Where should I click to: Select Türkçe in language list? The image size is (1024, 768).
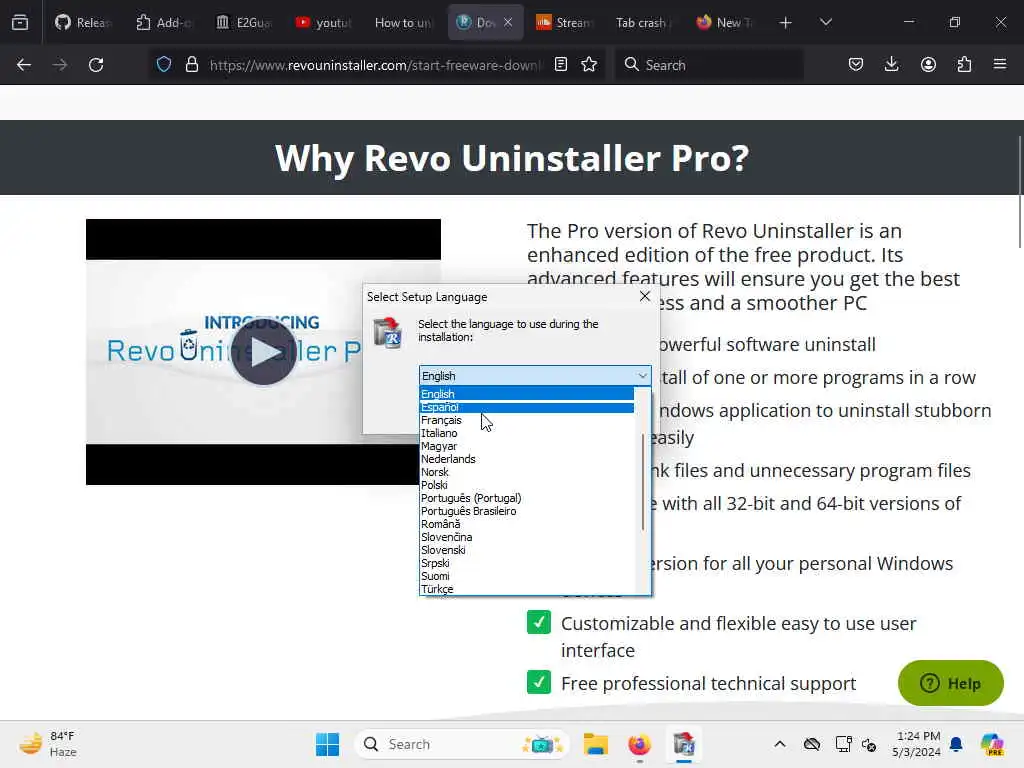click(x=527, y=589)
